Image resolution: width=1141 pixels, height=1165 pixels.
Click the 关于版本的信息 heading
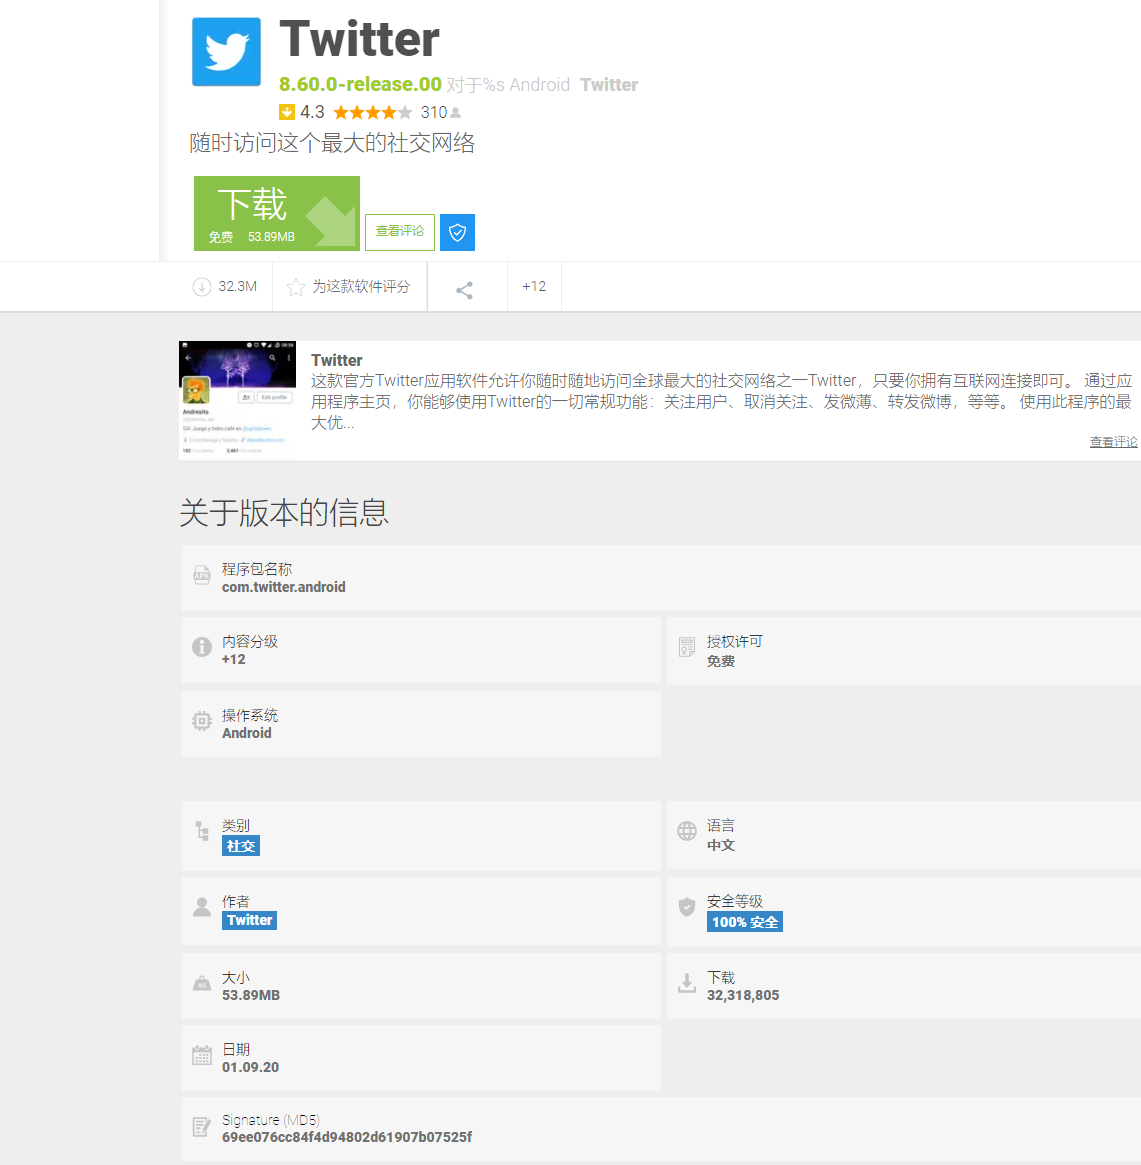(x=284, y=513)
